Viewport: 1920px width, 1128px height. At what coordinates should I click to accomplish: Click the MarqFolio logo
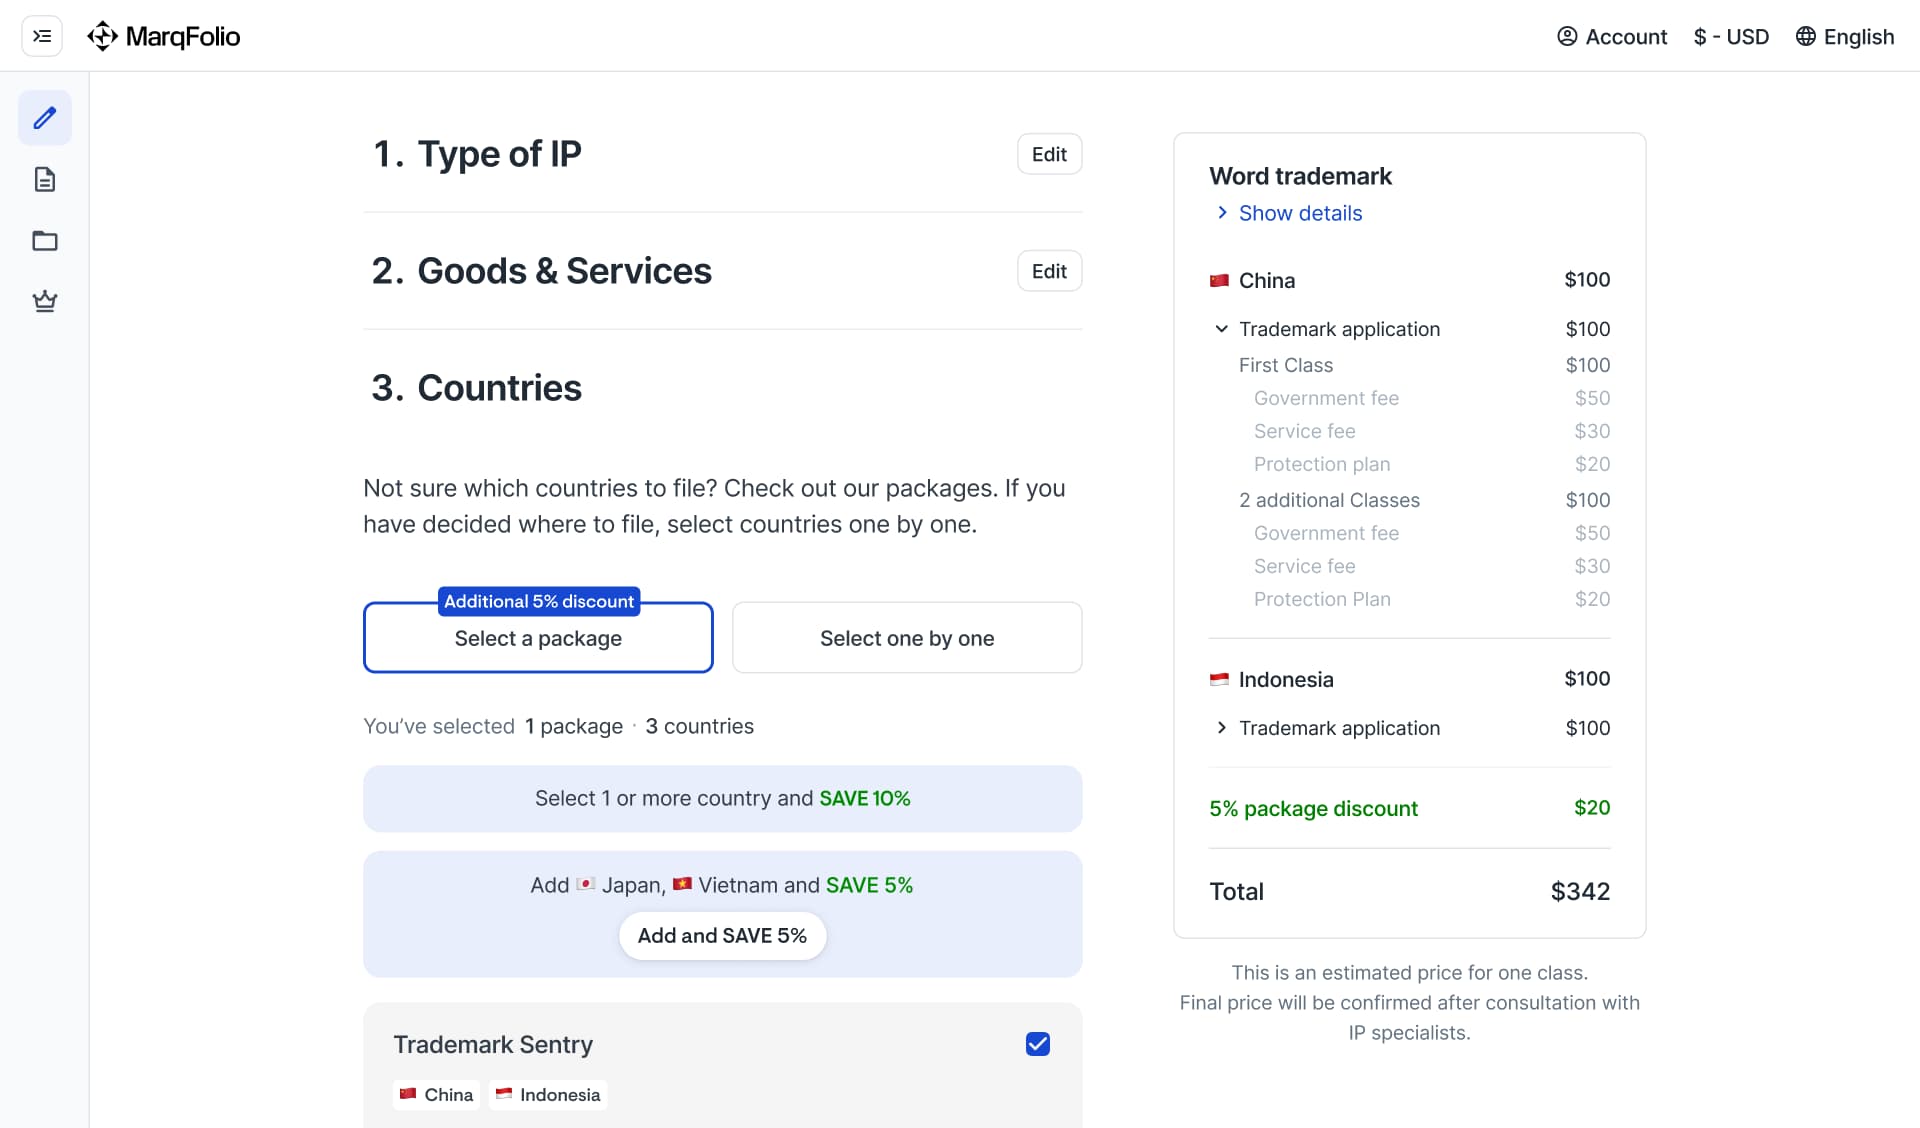click(x=164, y=36)
